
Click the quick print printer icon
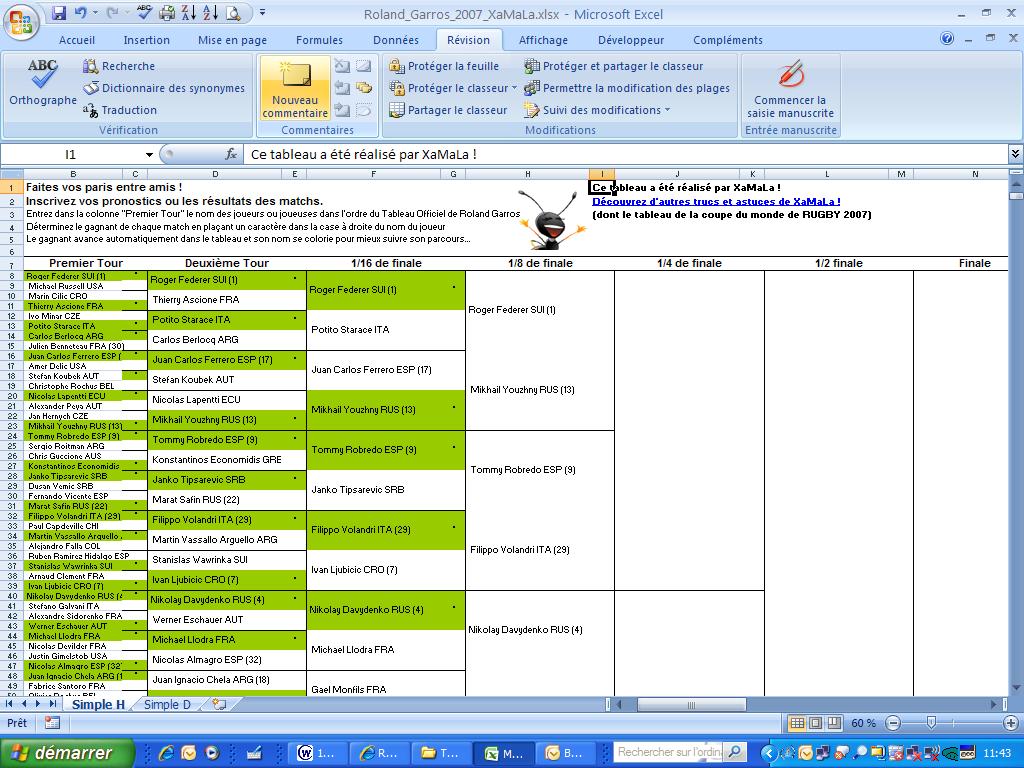[167, 13]
